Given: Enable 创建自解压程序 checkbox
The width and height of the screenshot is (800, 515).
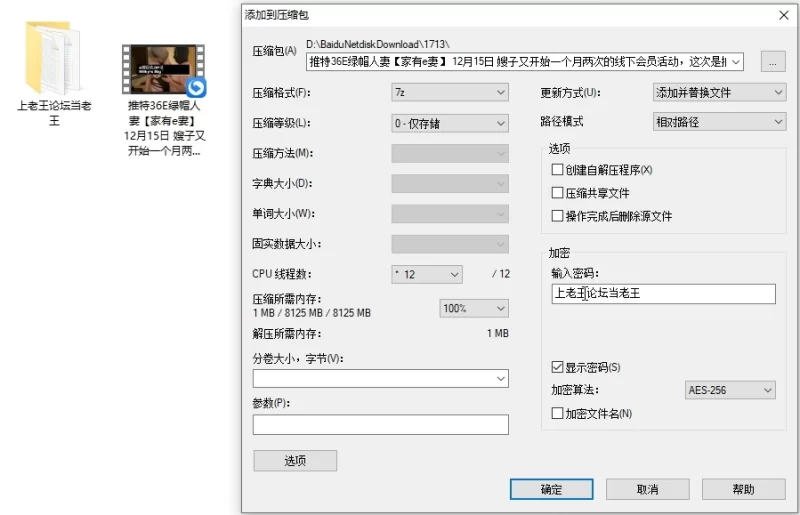Looking at the screenshot, I should [557, 169].
